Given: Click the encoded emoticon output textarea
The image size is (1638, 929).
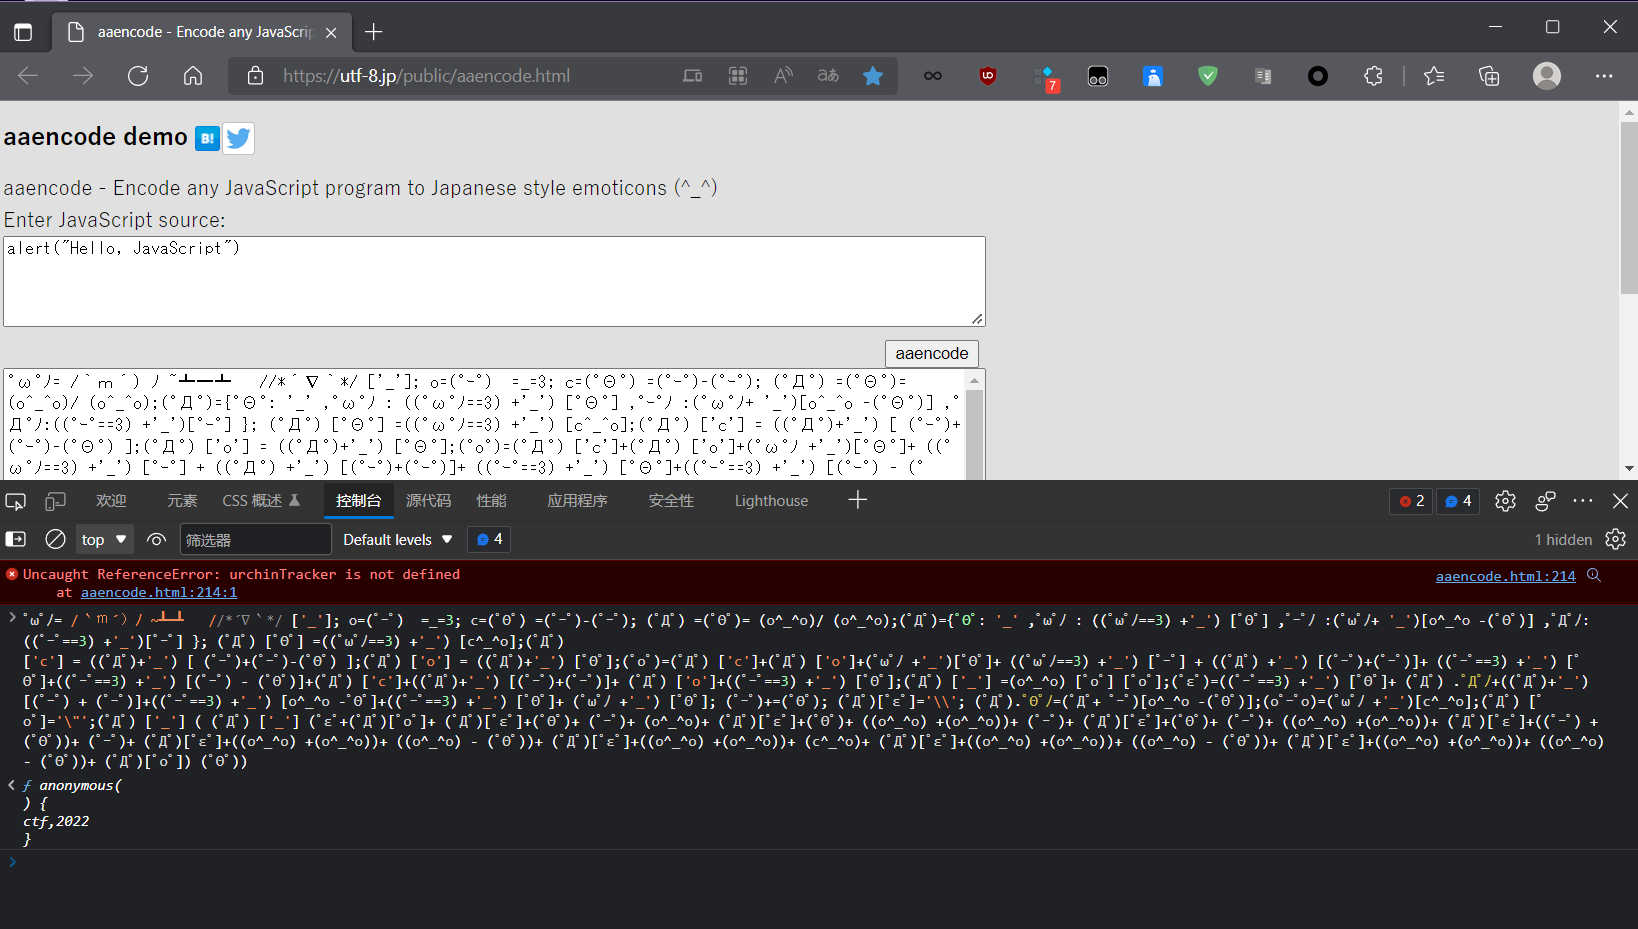Looking at the screenshot, I should tap(486, 424).
